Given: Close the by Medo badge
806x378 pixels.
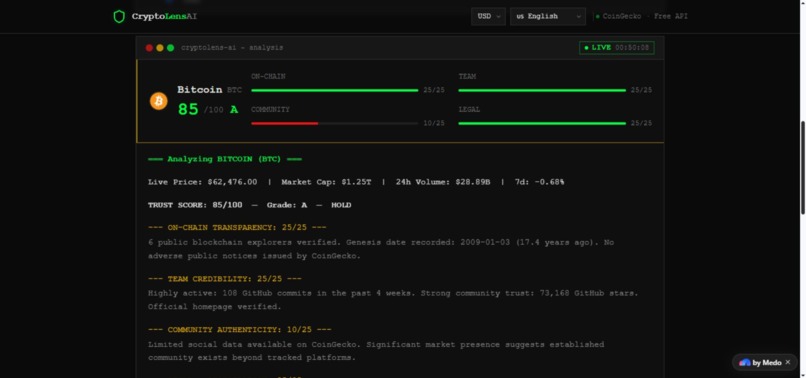Looking at the screenshot, I should (x=788, y=362).
